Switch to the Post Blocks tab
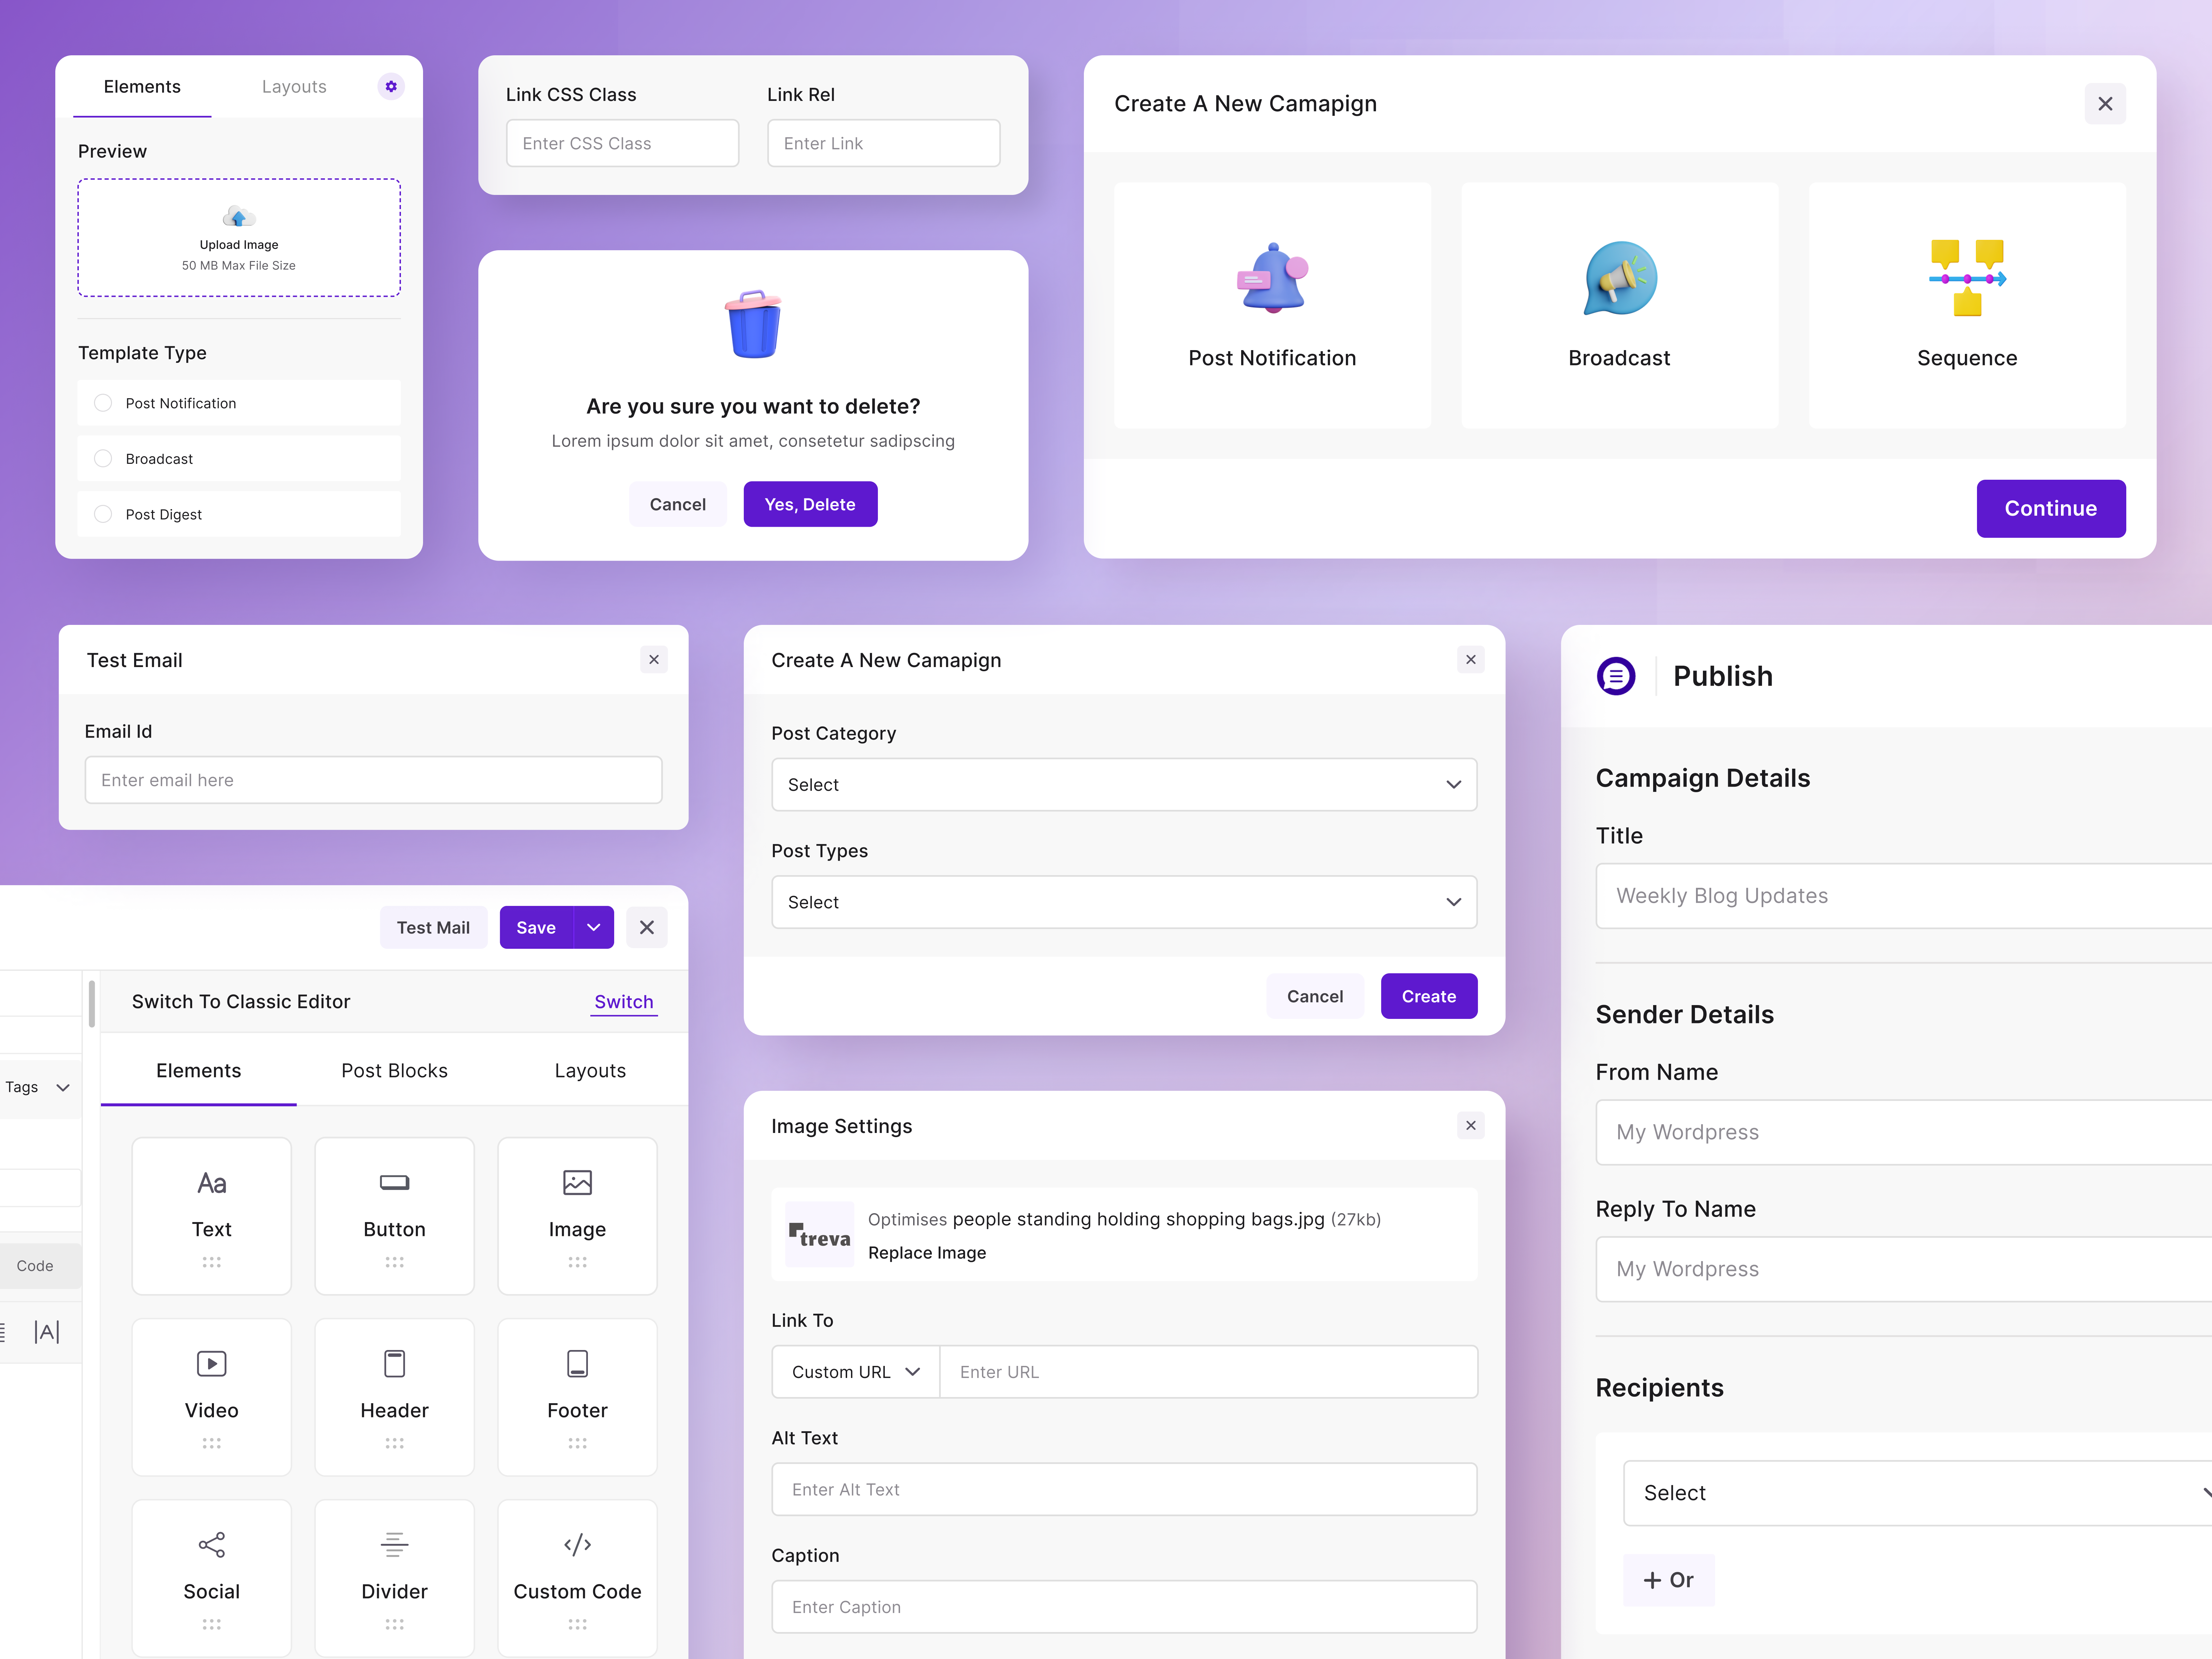Viewport: 2212px width, 1659px height. pyautogui.click(x=394, y=1070)
